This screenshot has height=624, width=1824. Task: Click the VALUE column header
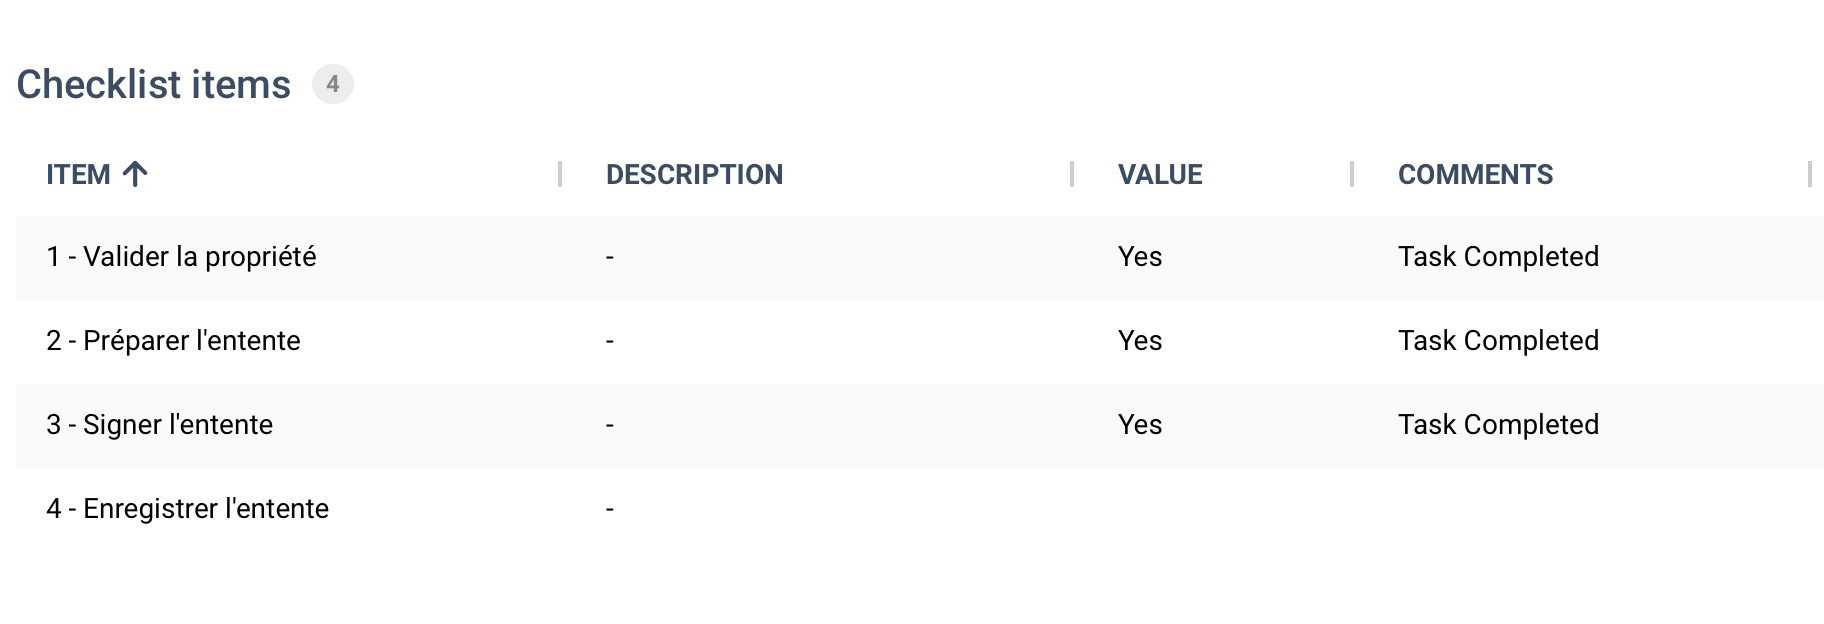1160,174
